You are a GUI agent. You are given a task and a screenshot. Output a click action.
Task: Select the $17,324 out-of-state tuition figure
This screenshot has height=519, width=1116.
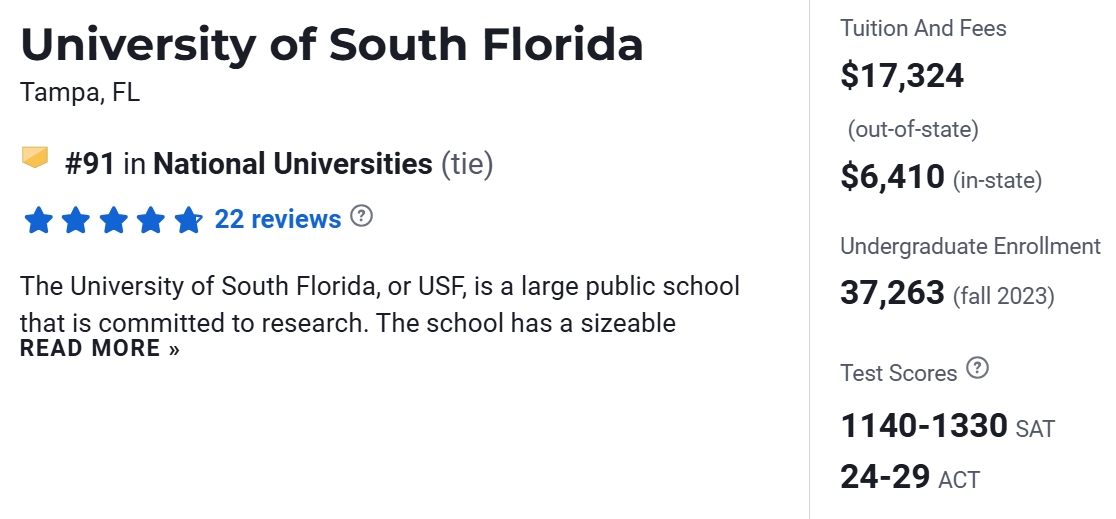point(902,76)
